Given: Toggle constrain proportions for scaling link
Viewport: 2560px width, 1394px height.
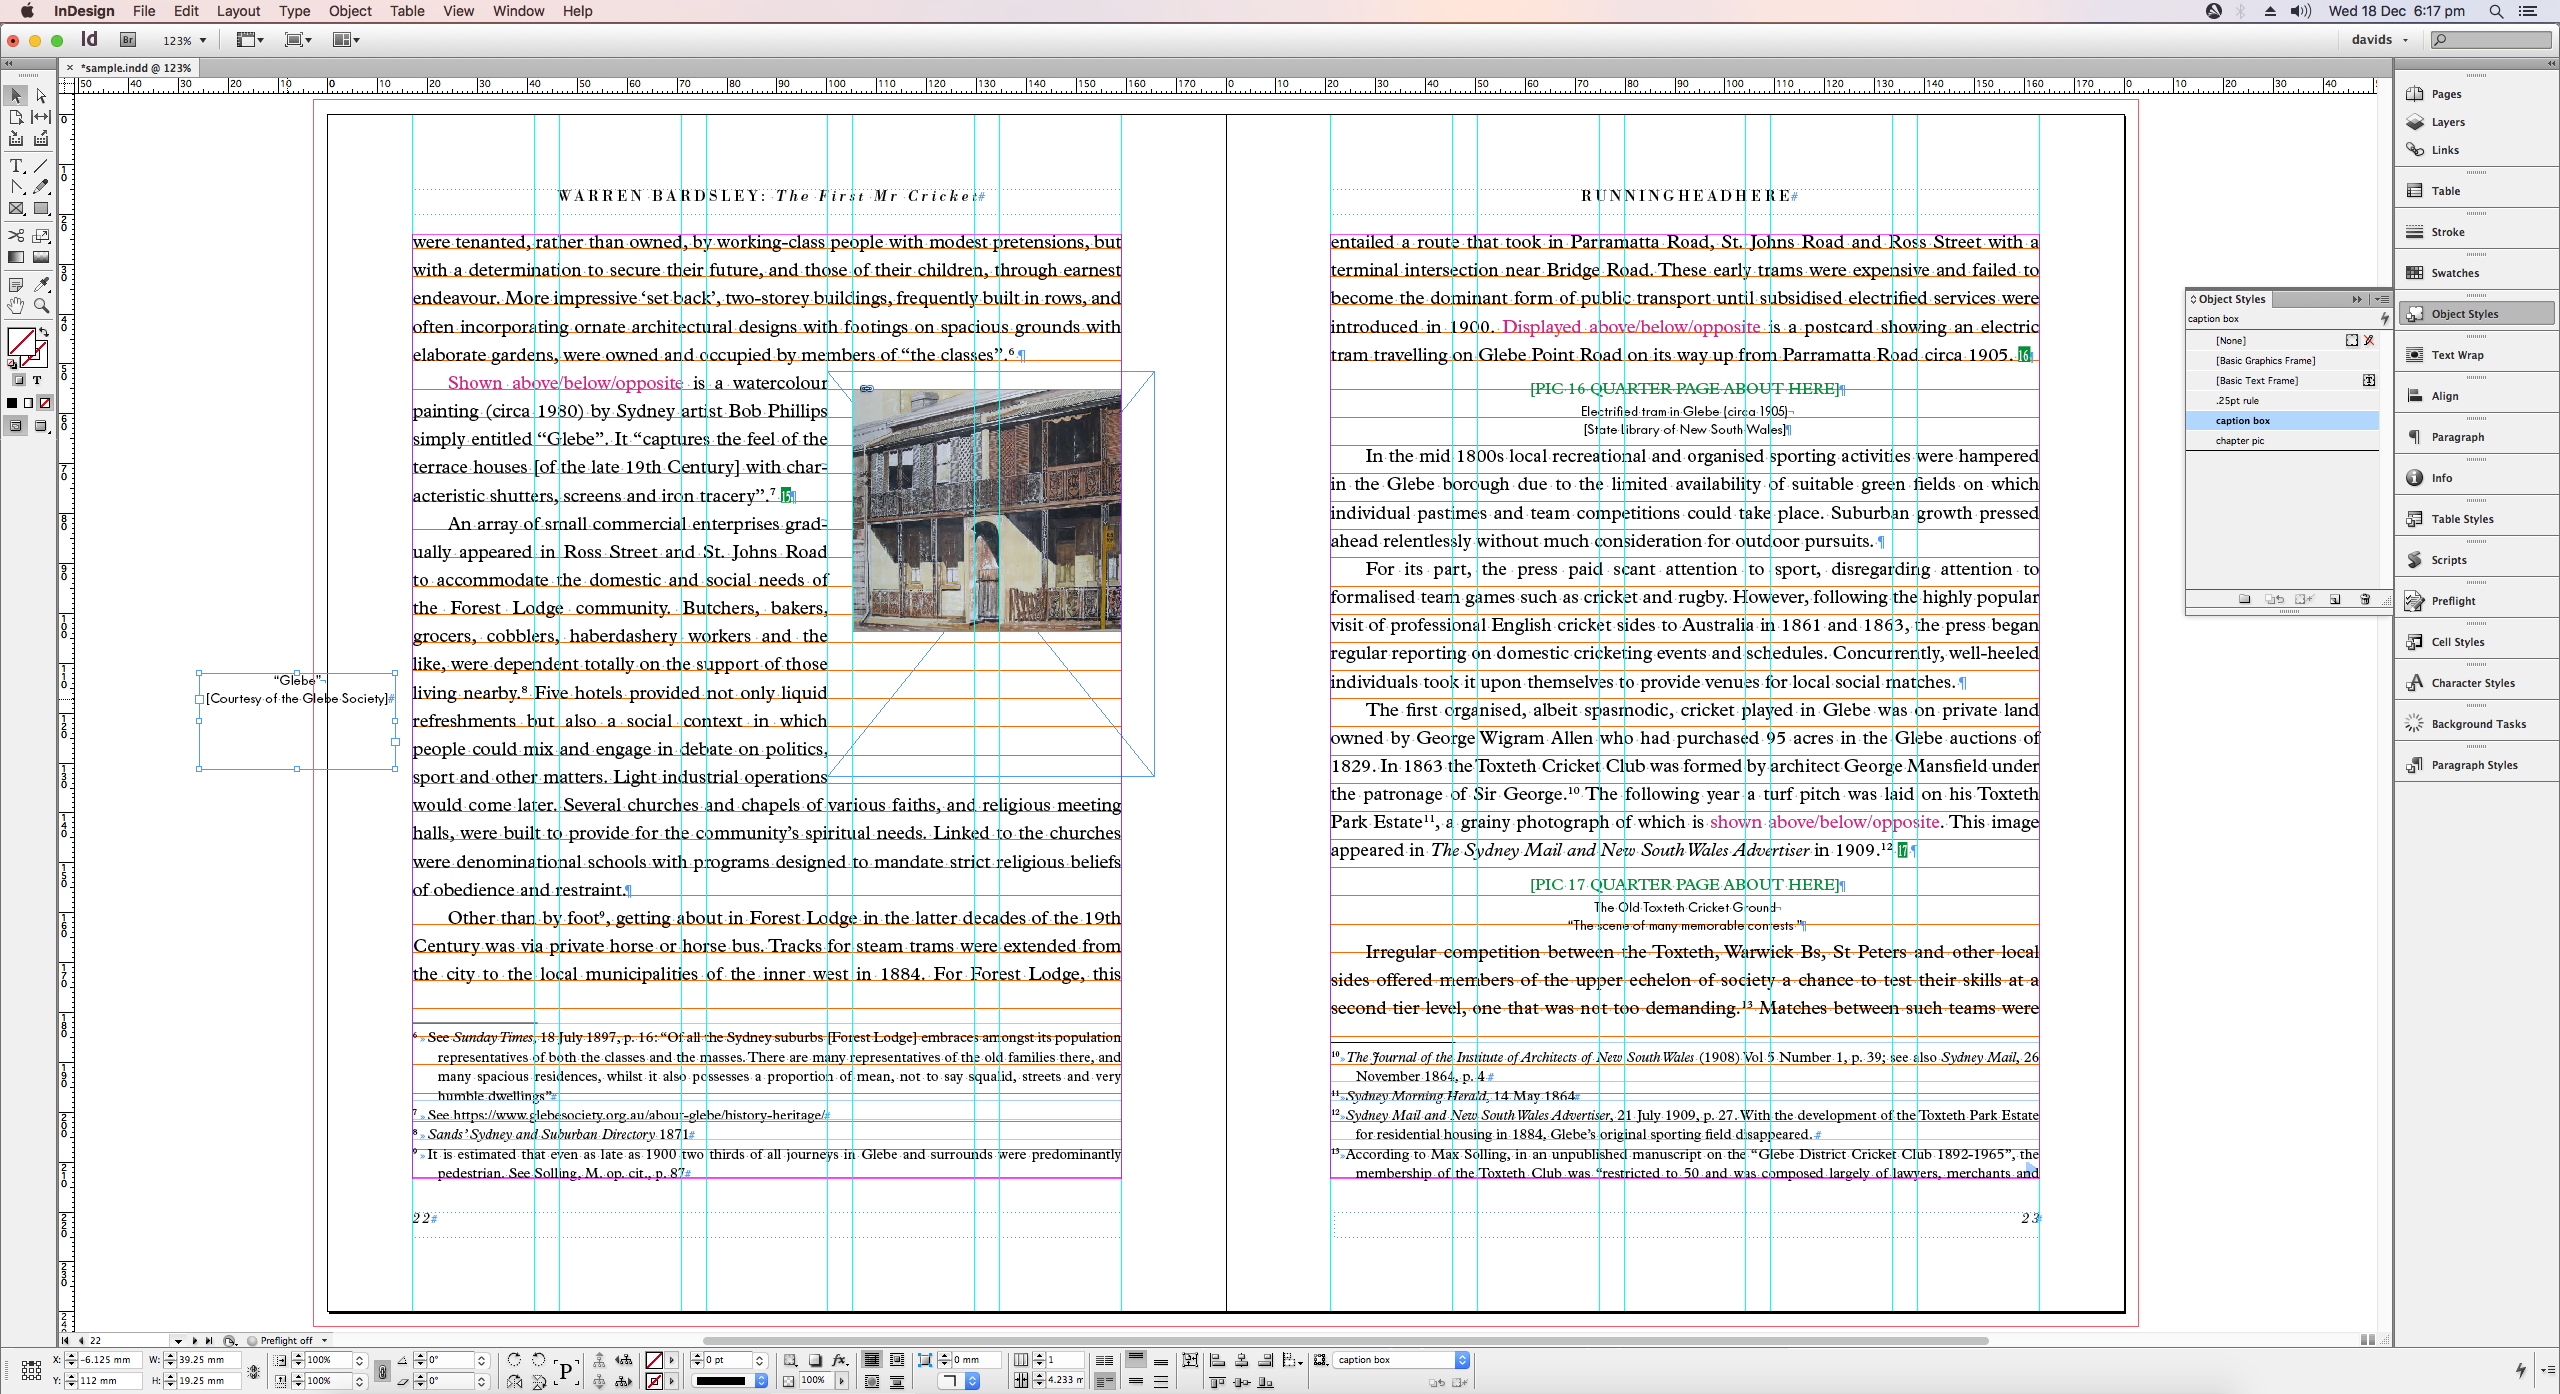Looking at the screenshot, I should [381, 1371].
